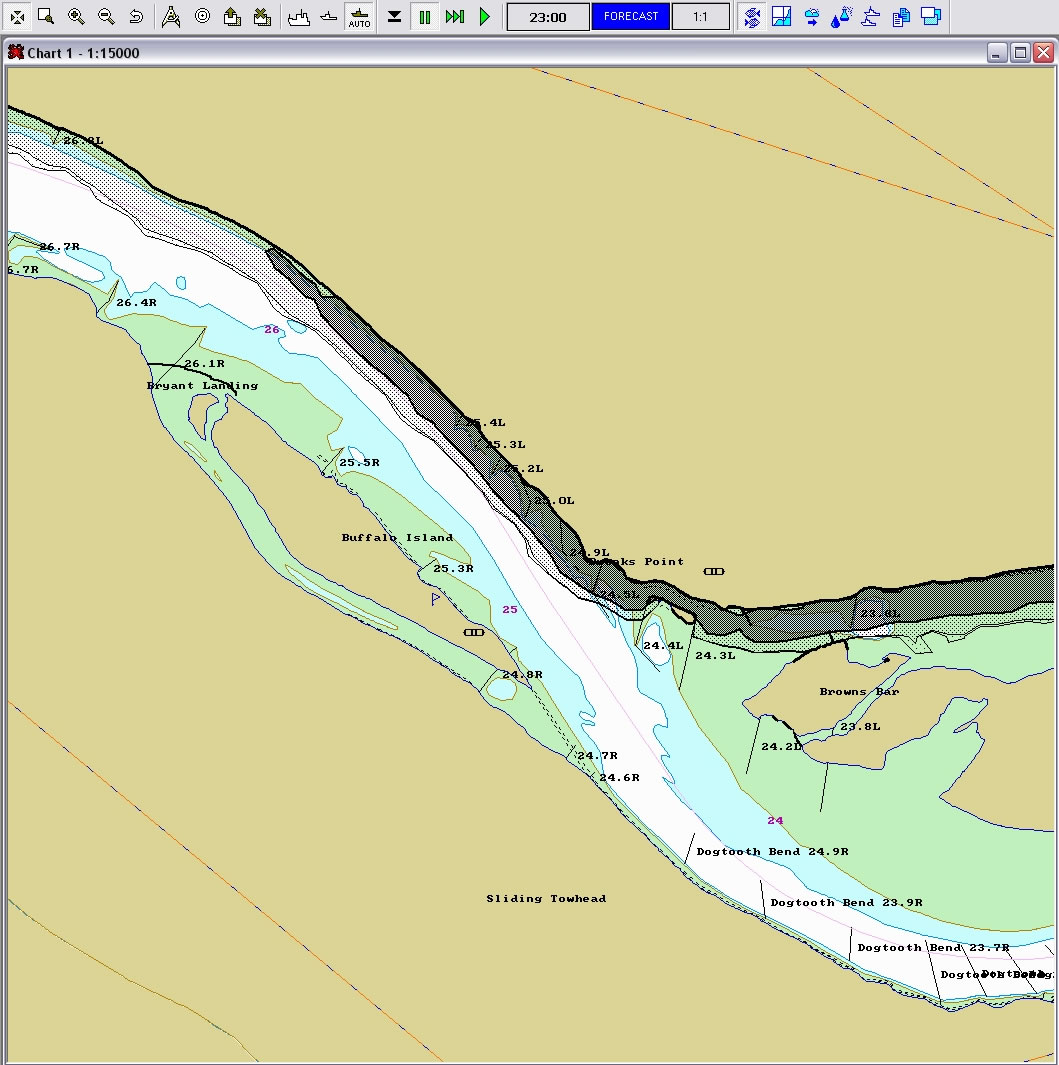Screen dimensions: 1059x1065
Task: Click the 23:00 time field
Action: (x=548, y=17)
